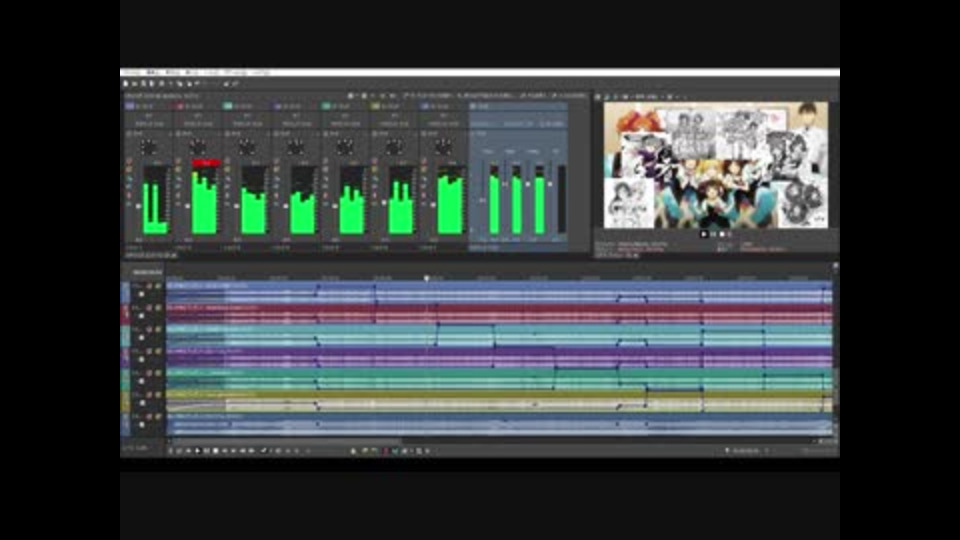Select the Master bus header in mixing console
The image size is (960, 540).
pos(518,106)
